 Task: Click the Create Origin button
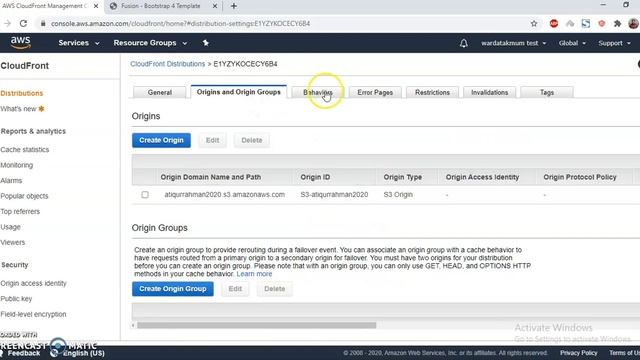[x=161, y=140]
